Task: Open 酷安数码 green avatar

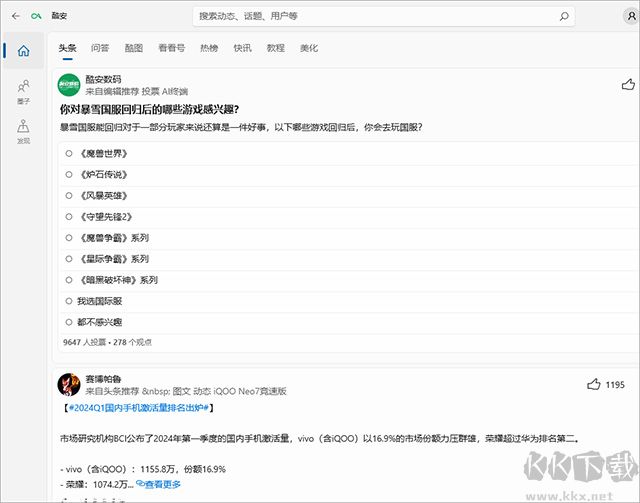Action: [69, 85]
